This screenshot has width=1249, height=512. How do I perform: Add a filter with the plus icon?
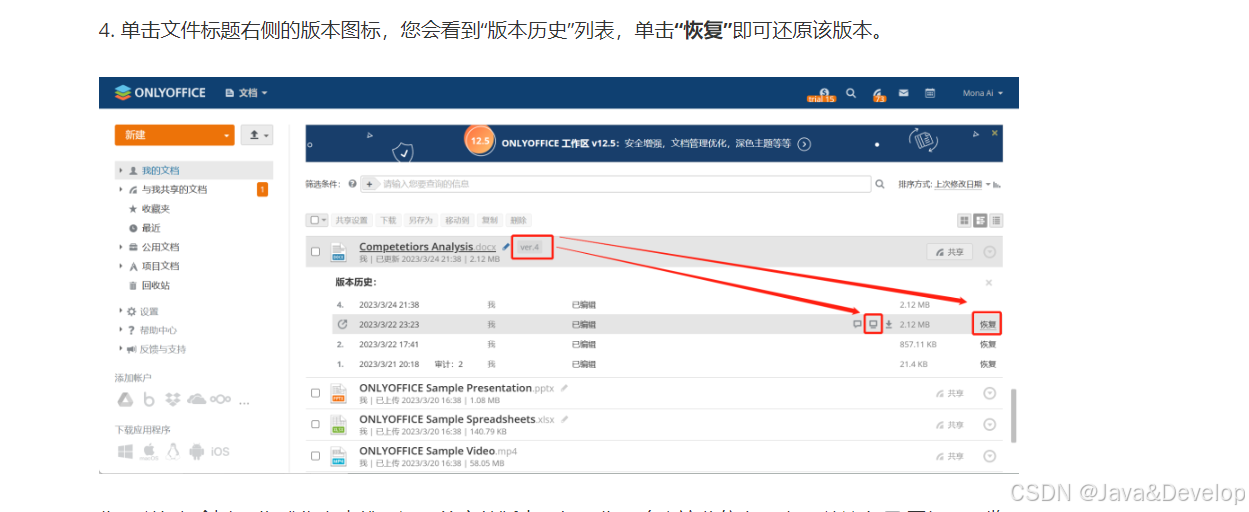(x=369, y=184)
